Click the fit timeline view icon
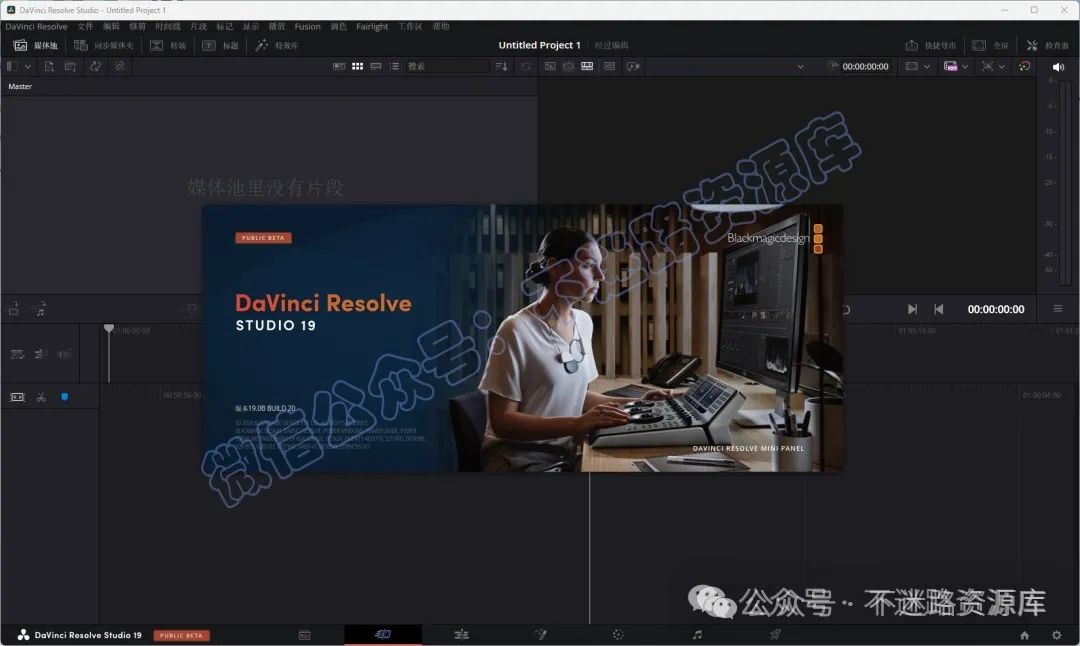This screenshot has width=1080, height=646. 17,397
